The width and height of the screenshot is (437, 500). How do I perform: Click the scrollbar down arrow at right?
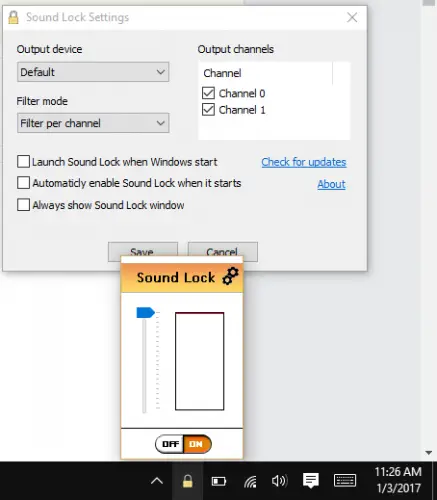coord(429,453)
